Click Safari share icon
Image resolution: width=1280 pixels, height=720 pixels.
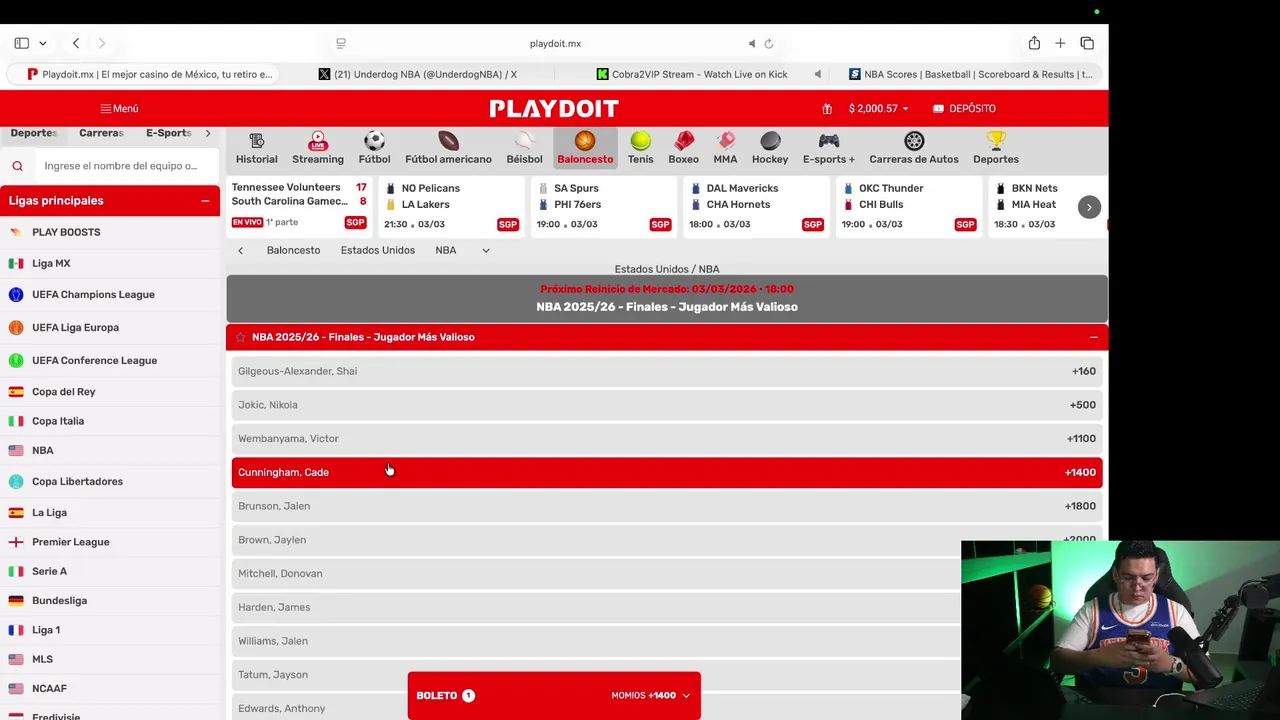(1034, 43)
